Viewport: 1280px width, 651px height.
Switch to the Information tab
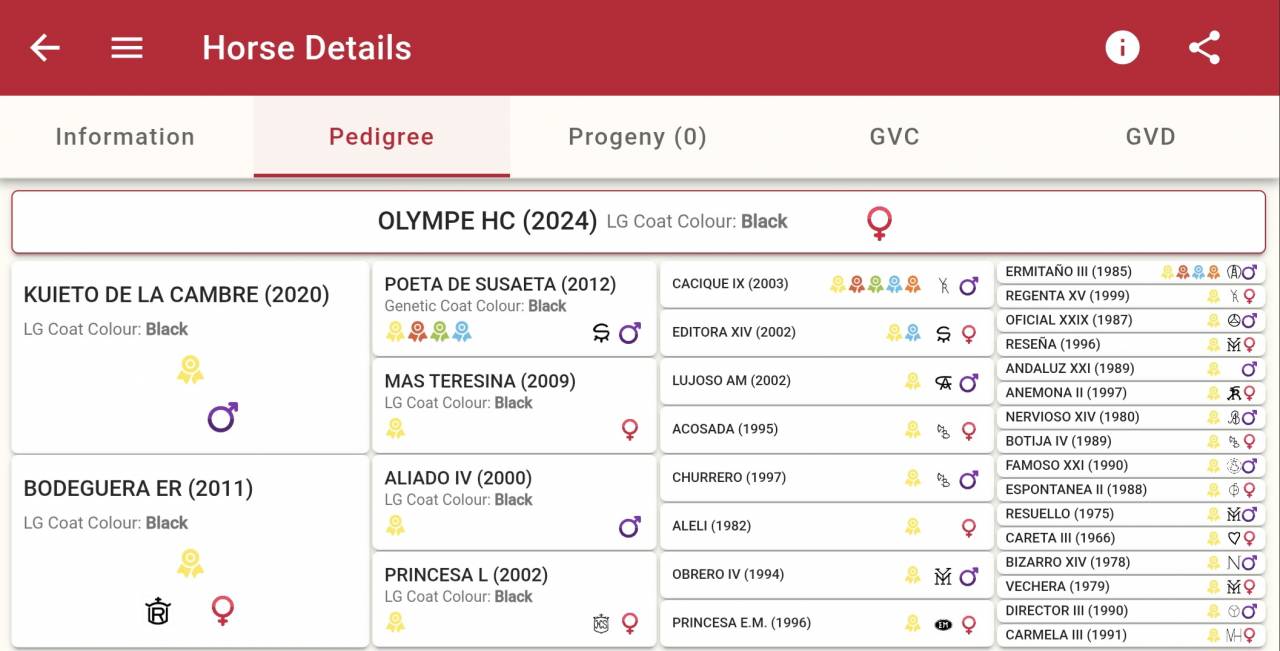[x=125, y=137]
